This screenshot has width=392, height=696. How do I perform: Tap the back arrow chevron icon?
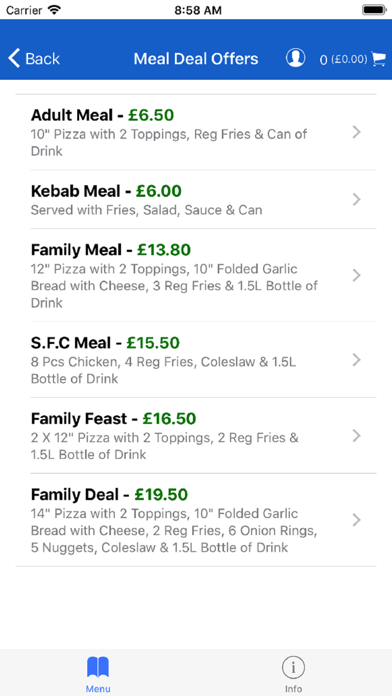14,59
